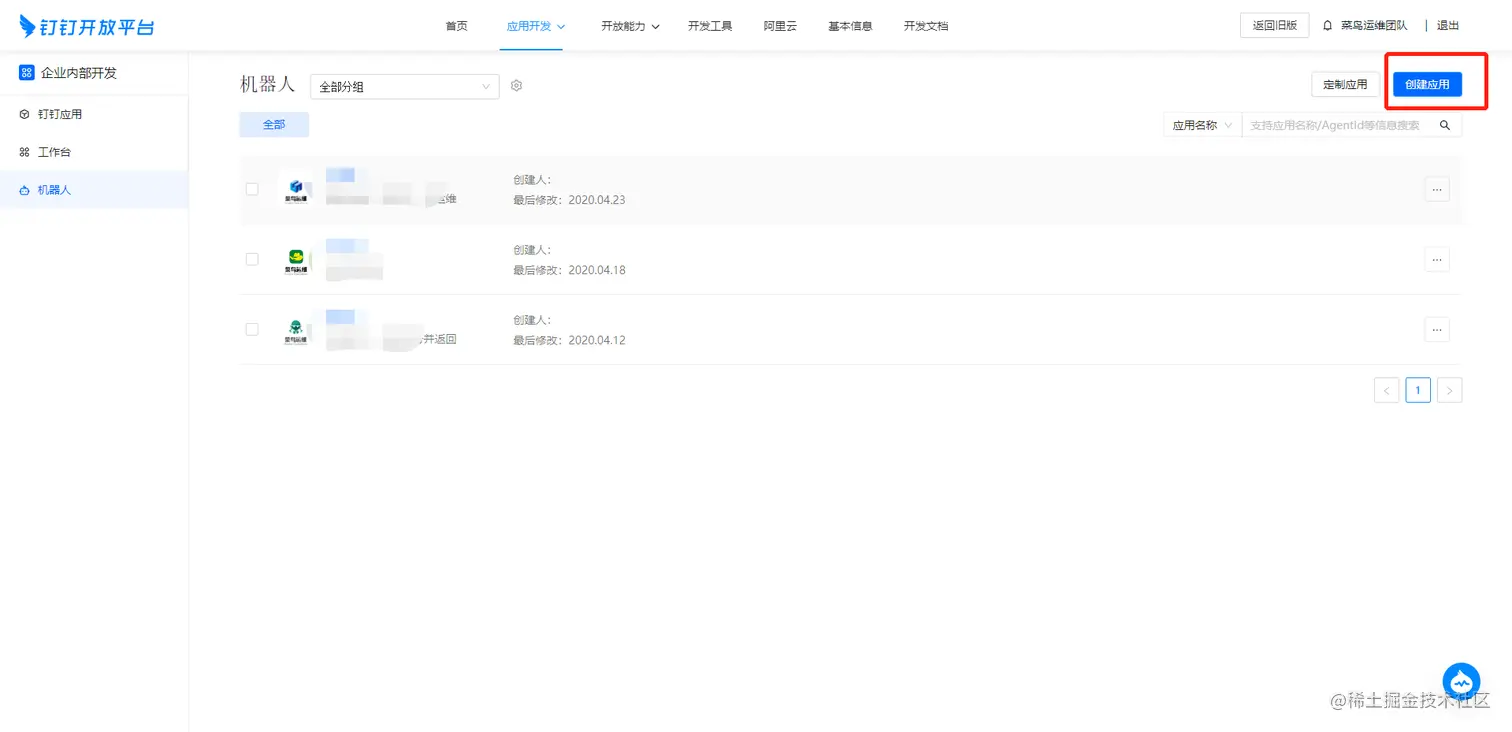Click the 菜鸟运维团队 account name
The height and width of the screenshot is (732, 1512).
pyautogui.click(x=1374, y=26)
